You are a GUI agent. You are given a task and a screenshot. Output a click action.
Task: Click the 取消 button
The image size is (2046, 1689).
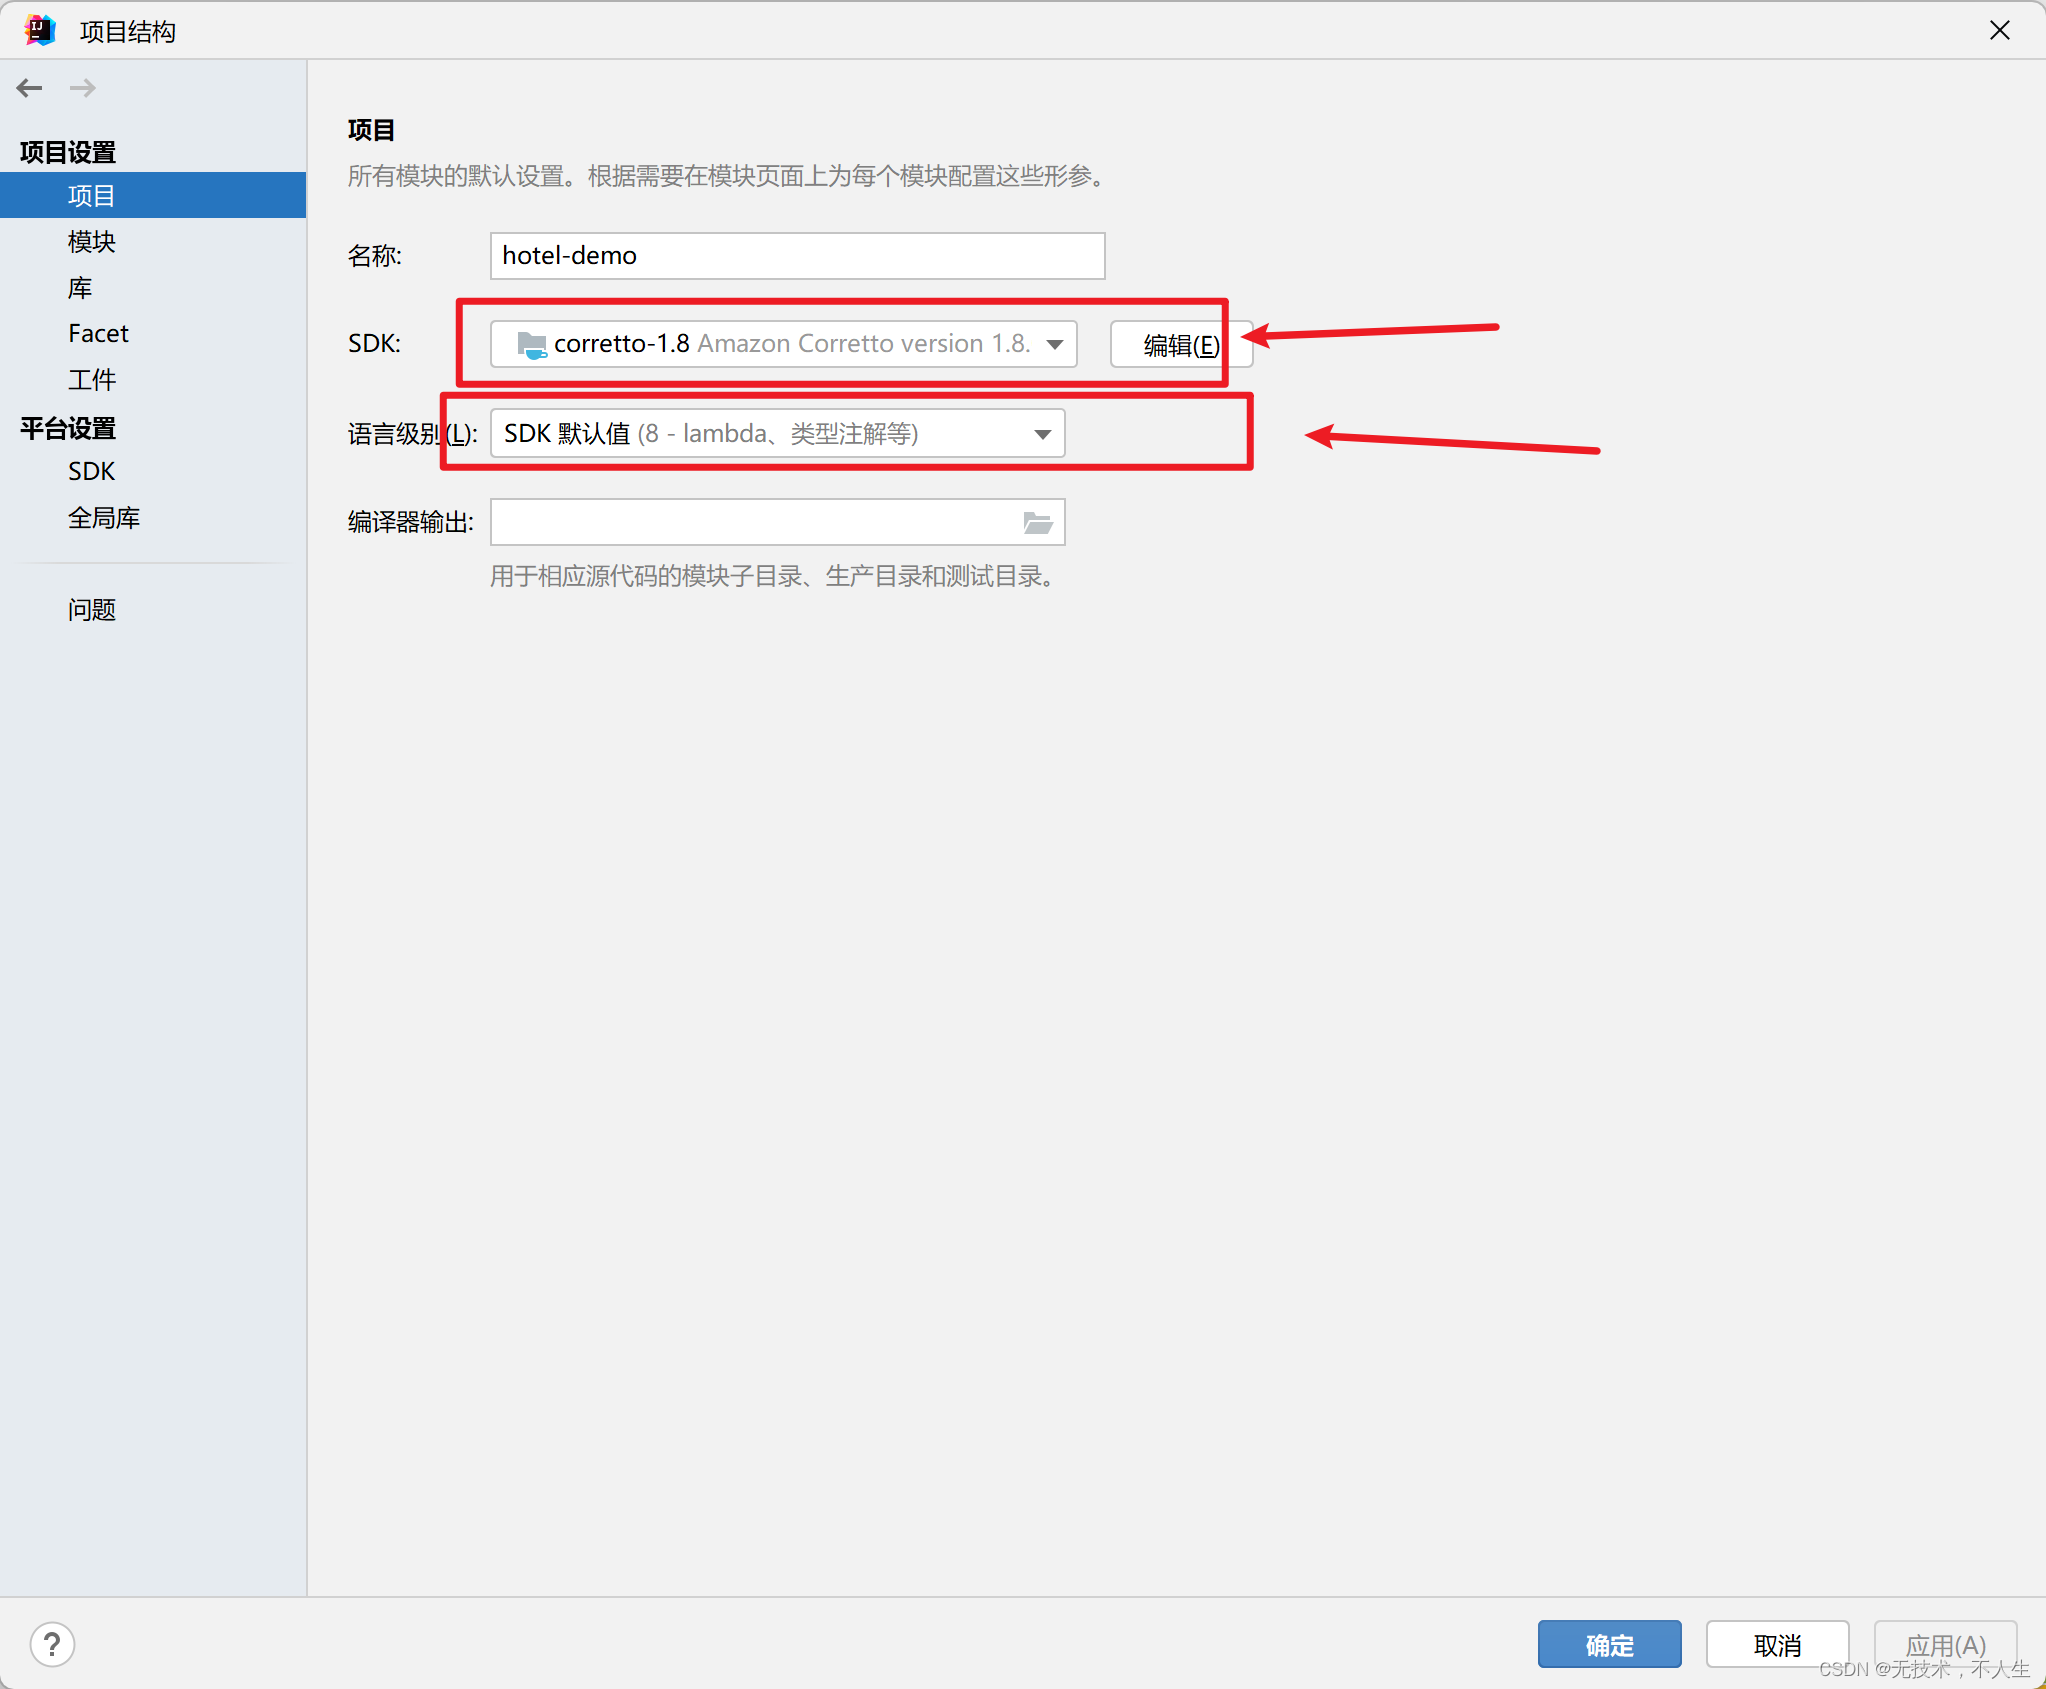pyautogui.click(x=1777, y=1645)
